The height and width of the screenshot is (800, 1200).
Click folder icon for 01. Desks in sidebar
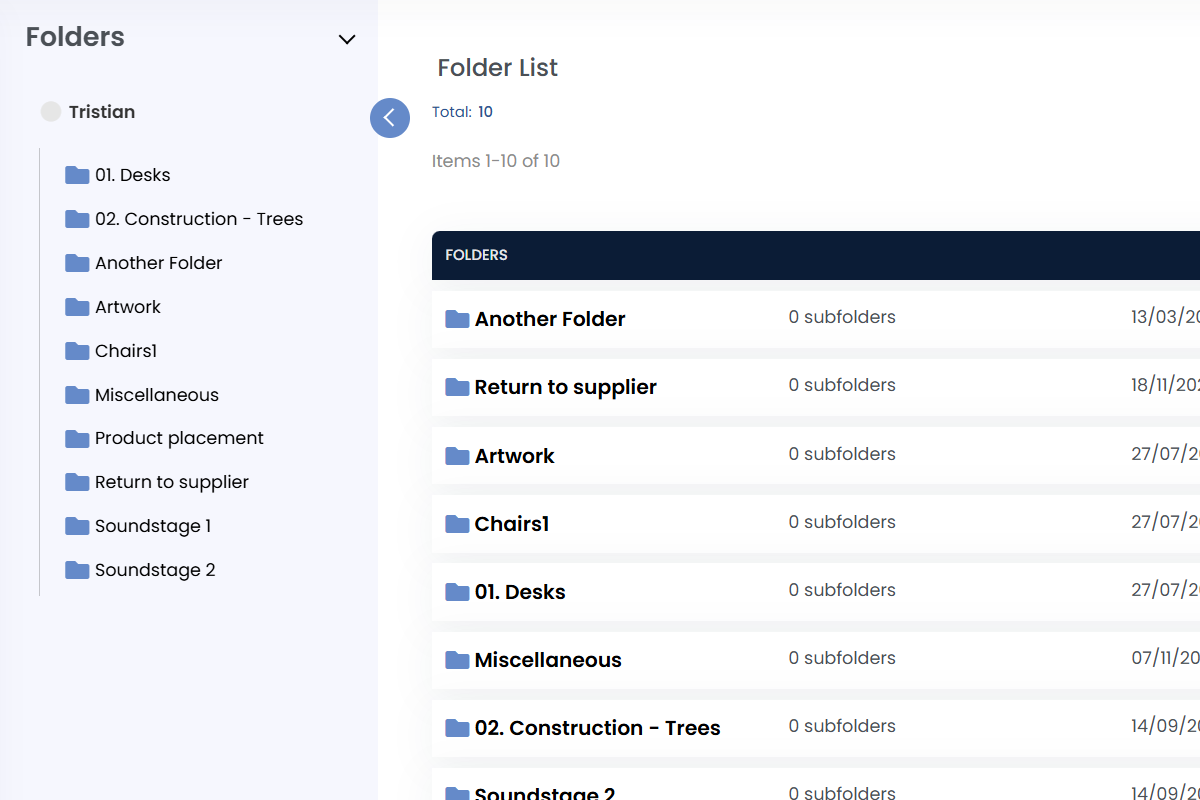click(x=77, y=175)
